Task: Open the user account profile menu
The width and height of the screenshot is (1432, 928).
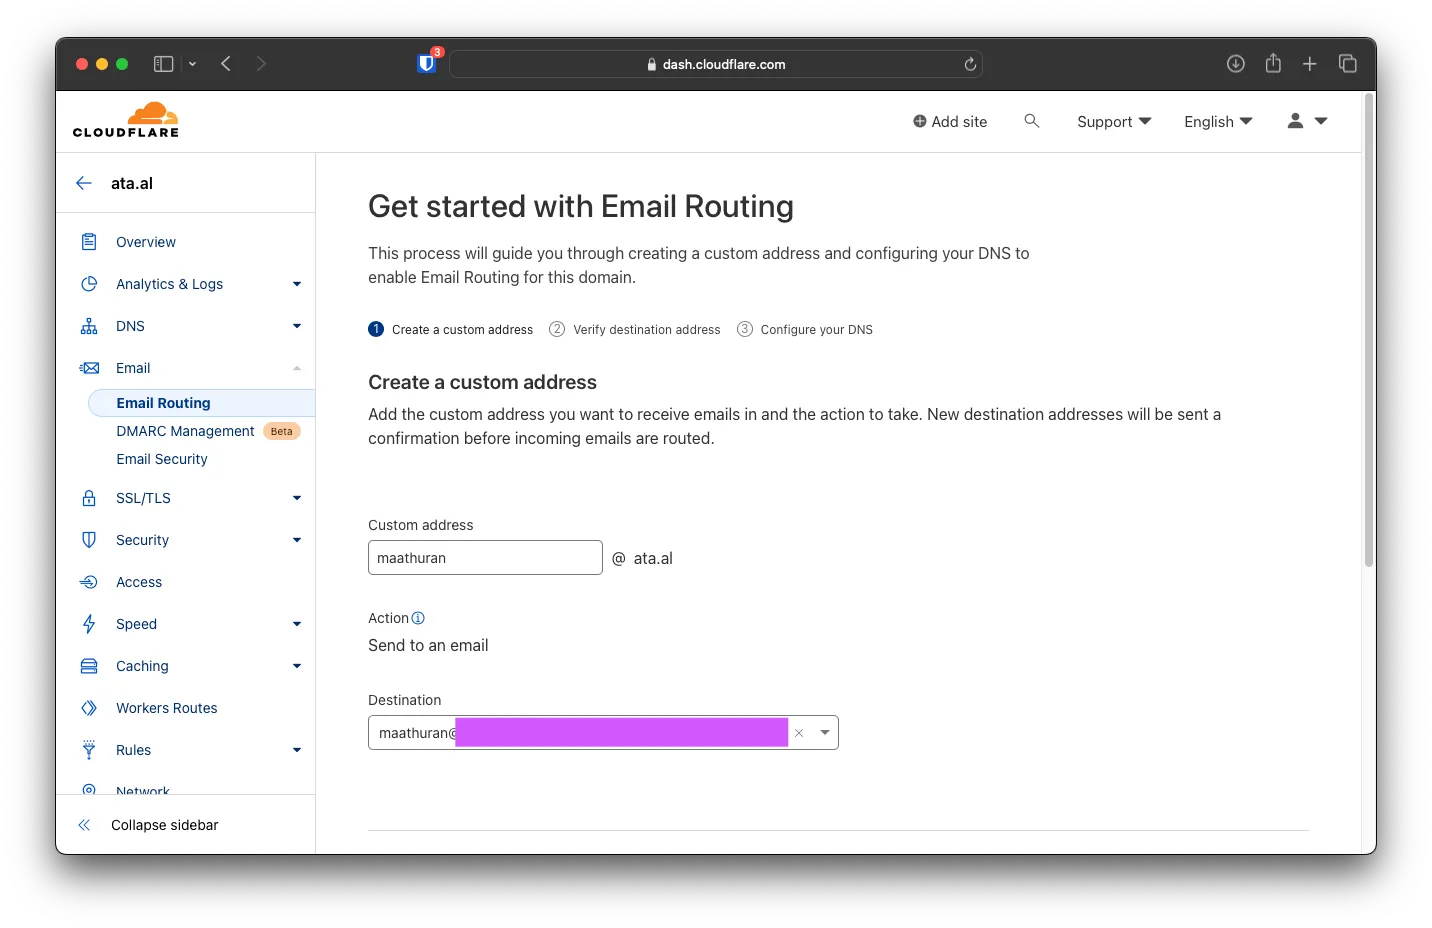Action: tap(1307, 121)
